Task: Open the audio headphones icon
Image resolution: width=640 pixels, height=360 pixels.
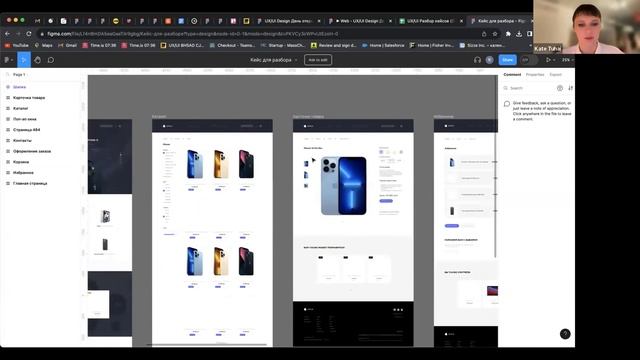Action: pos(477,60)
